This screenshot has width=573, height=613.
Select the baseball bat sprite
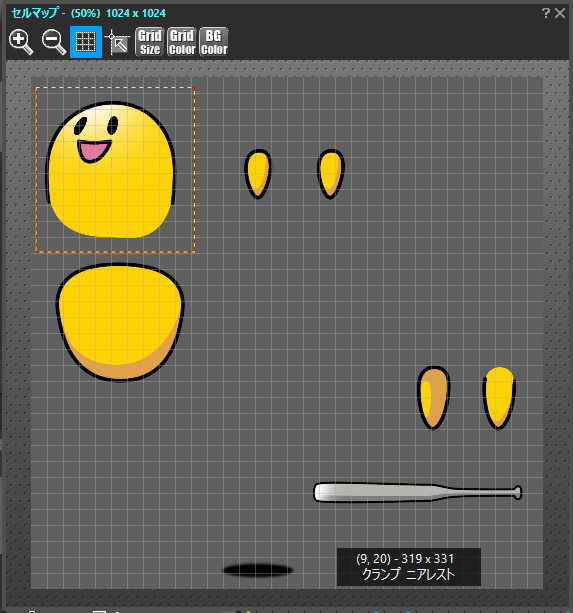point(417,492)
